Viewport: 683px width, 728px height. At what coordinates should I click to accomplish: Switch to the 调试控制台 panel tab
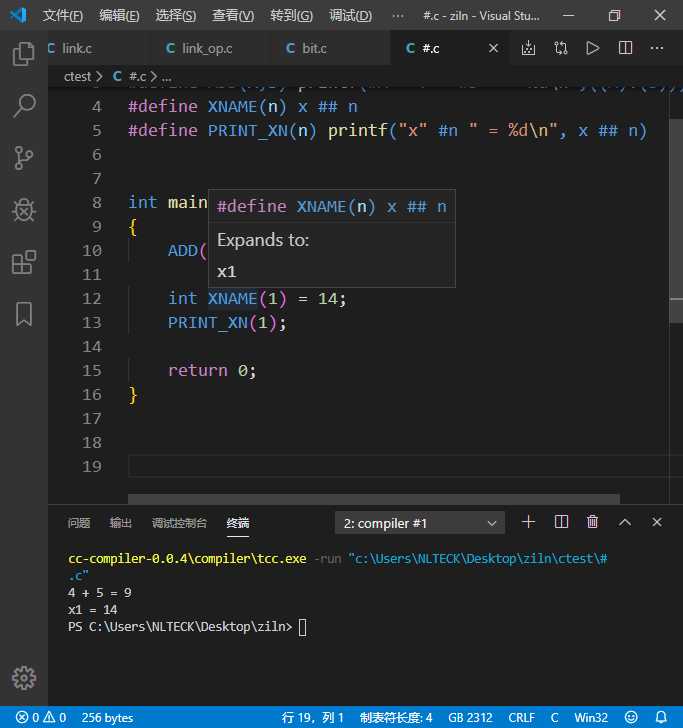[x=179, y=523]
